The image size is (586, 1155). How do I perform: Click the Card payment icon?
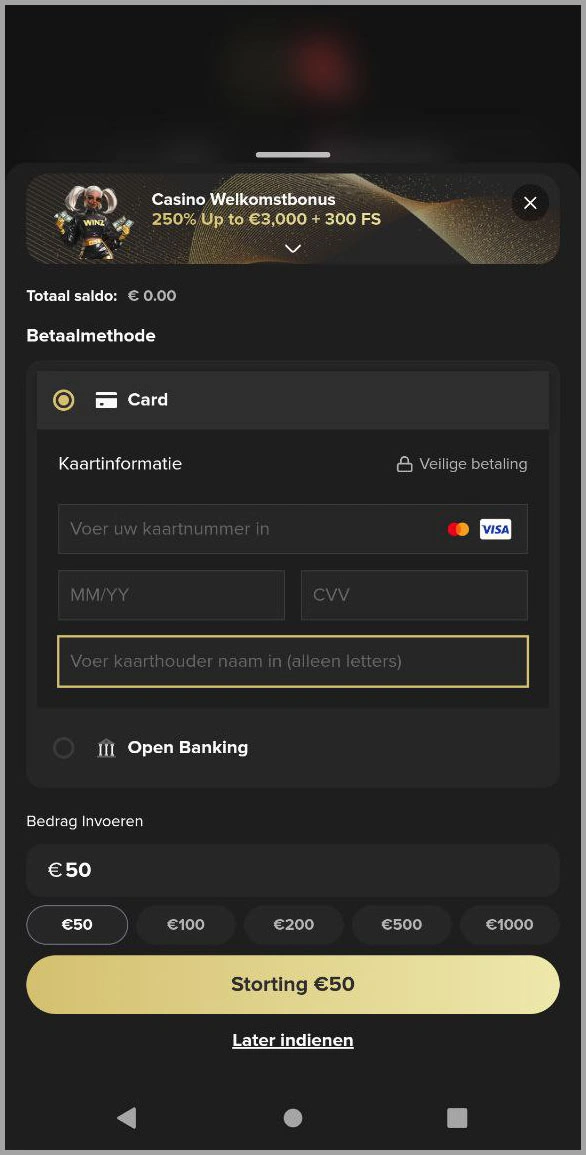point(107,399)
